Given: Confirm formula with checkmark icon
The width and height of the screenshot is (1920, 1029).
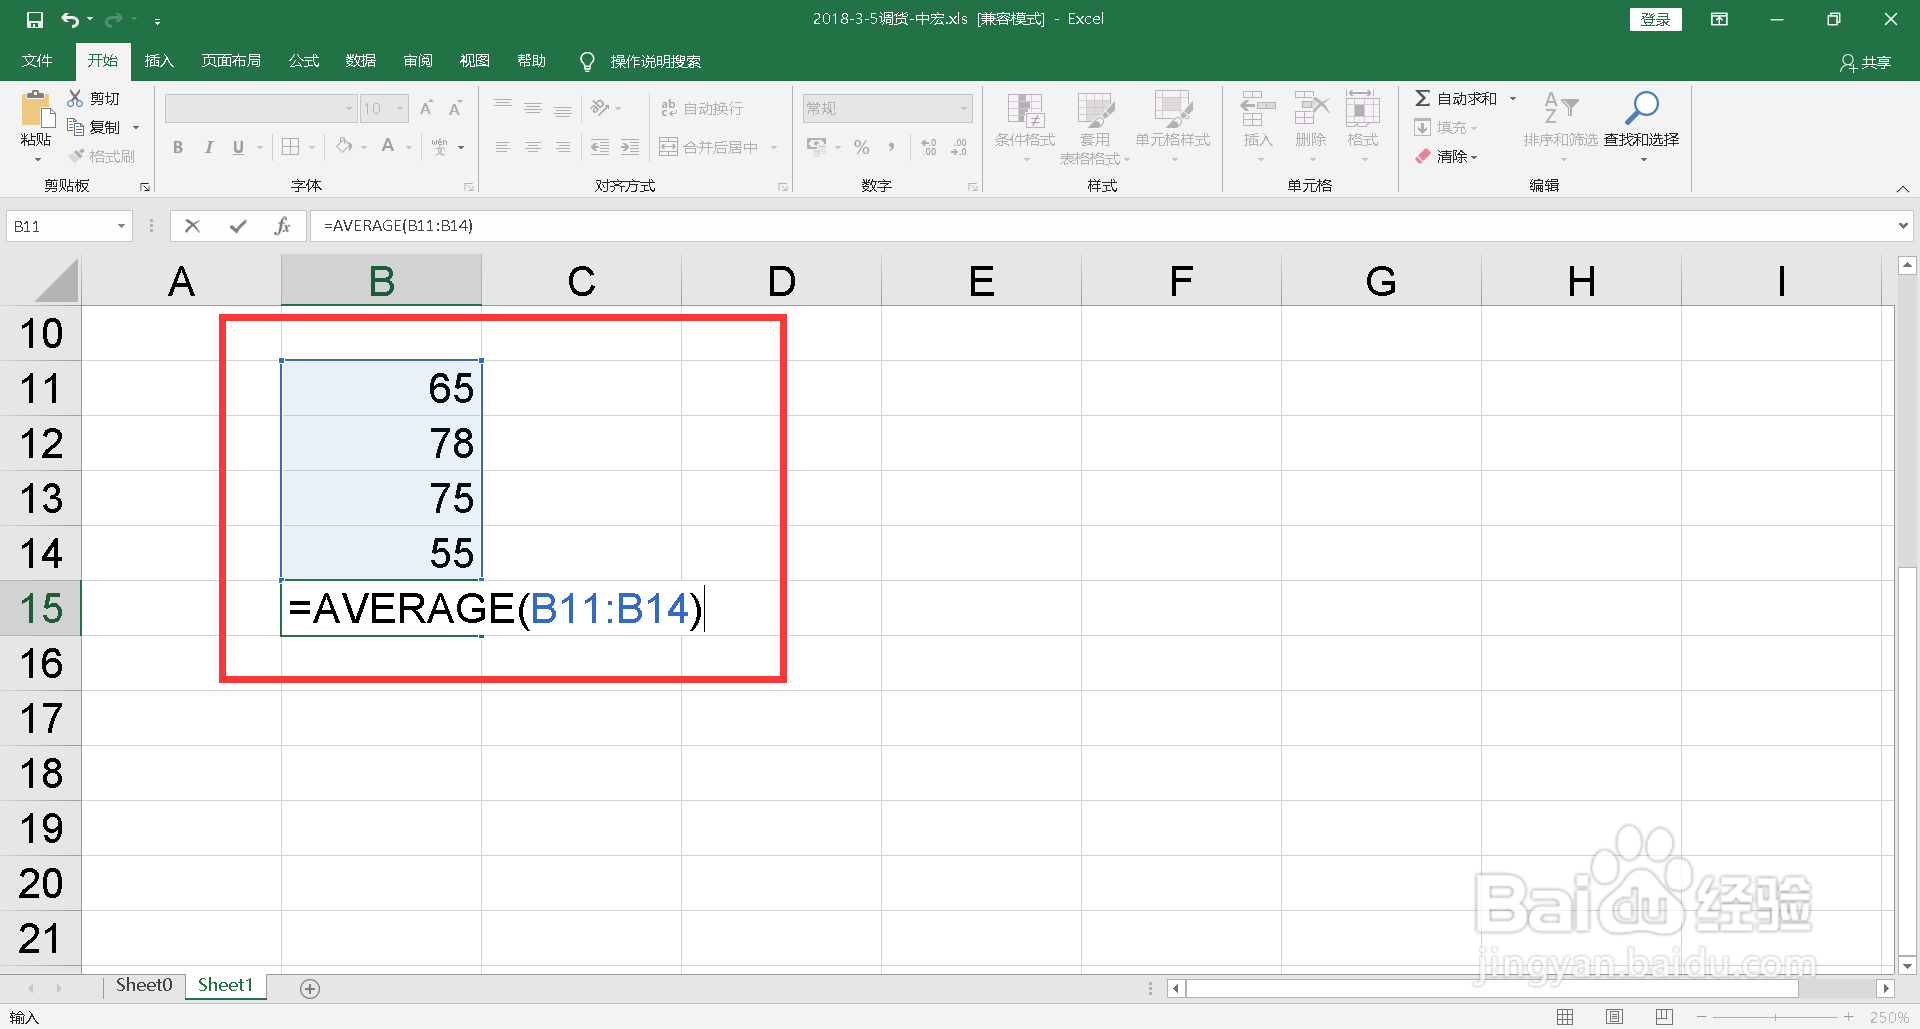Looking at the screenshot, I should point(238,226).
